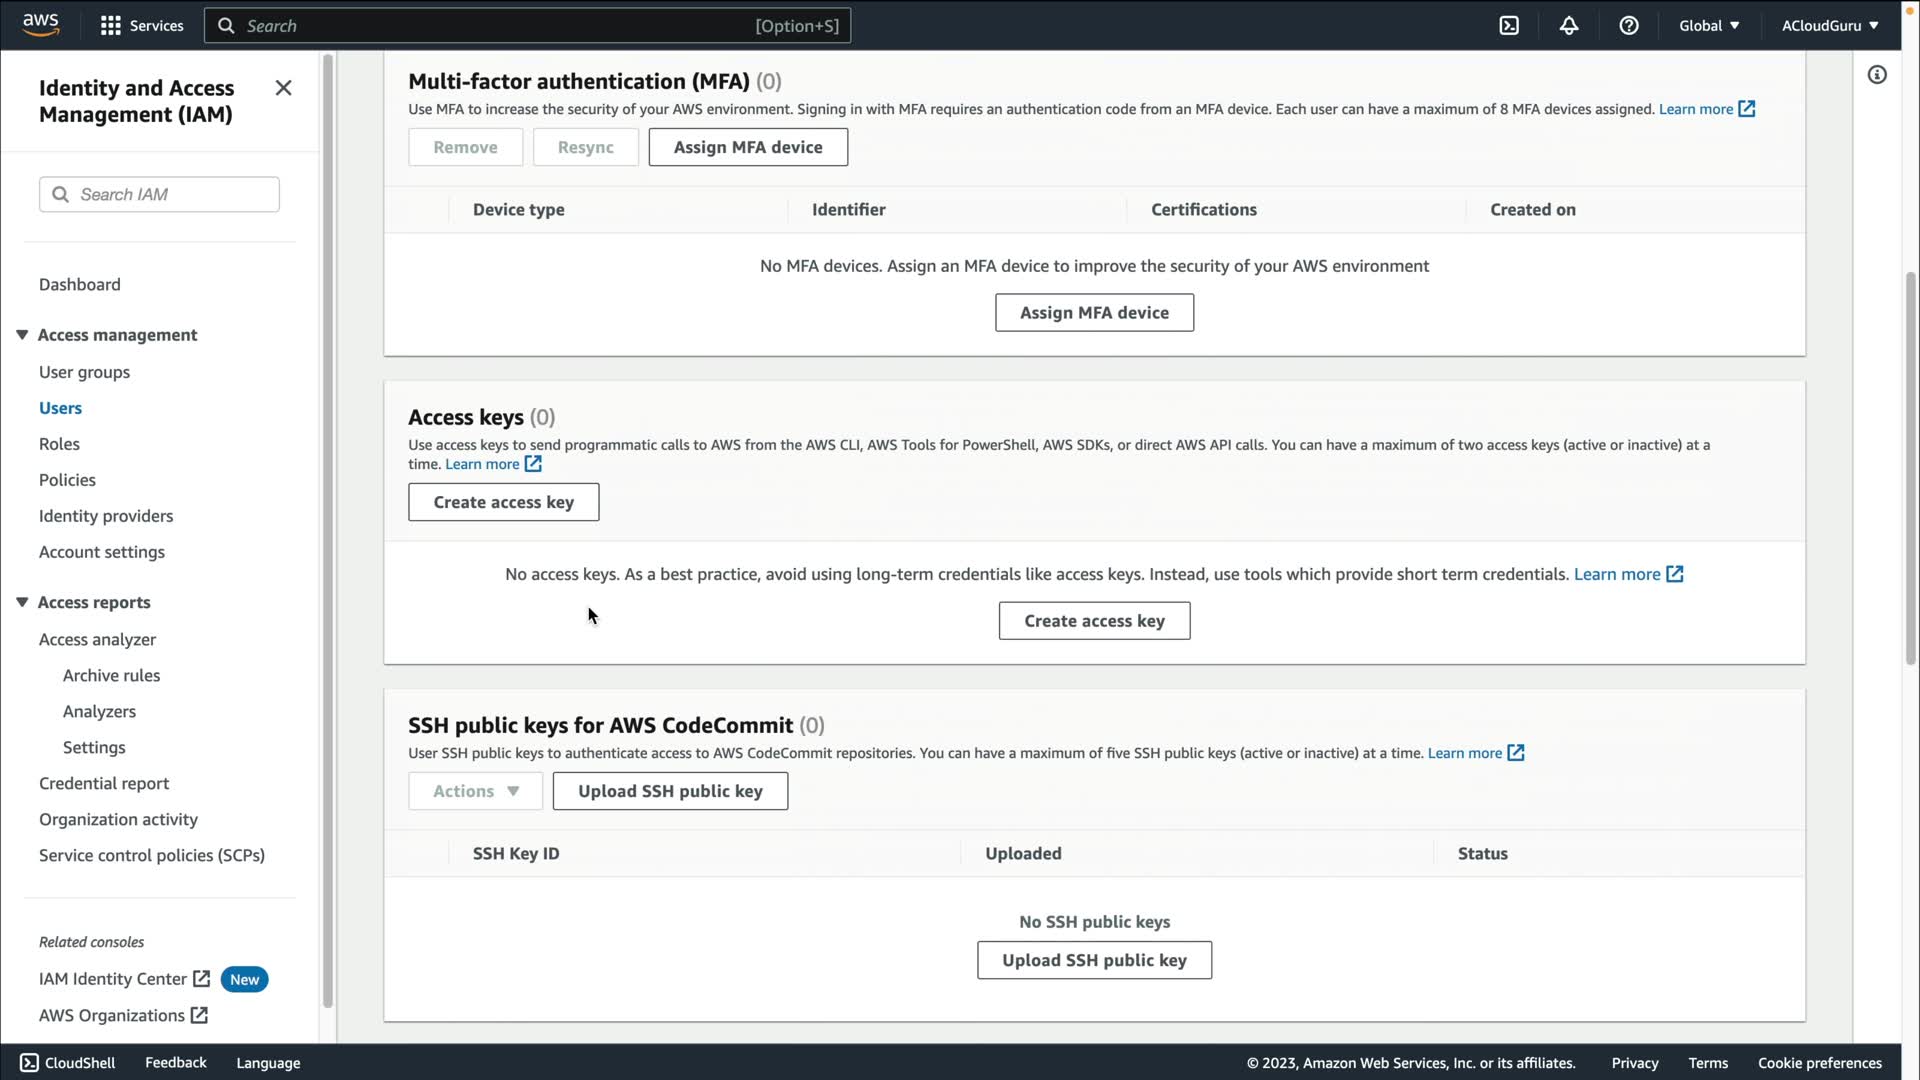Click the Upload SSH public key toolbar button
Image resolution: width=1920 pixels, height=1080 pixels.
point(669,791)
